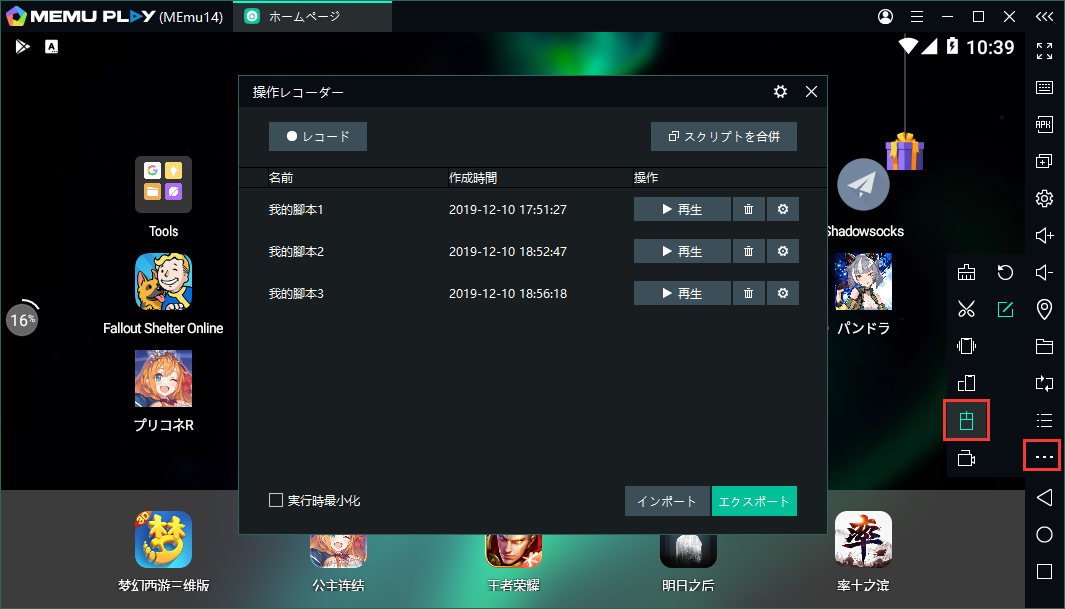
Task: Delete 我的脚本2 using its trash icon
Action: coord(748,251)
